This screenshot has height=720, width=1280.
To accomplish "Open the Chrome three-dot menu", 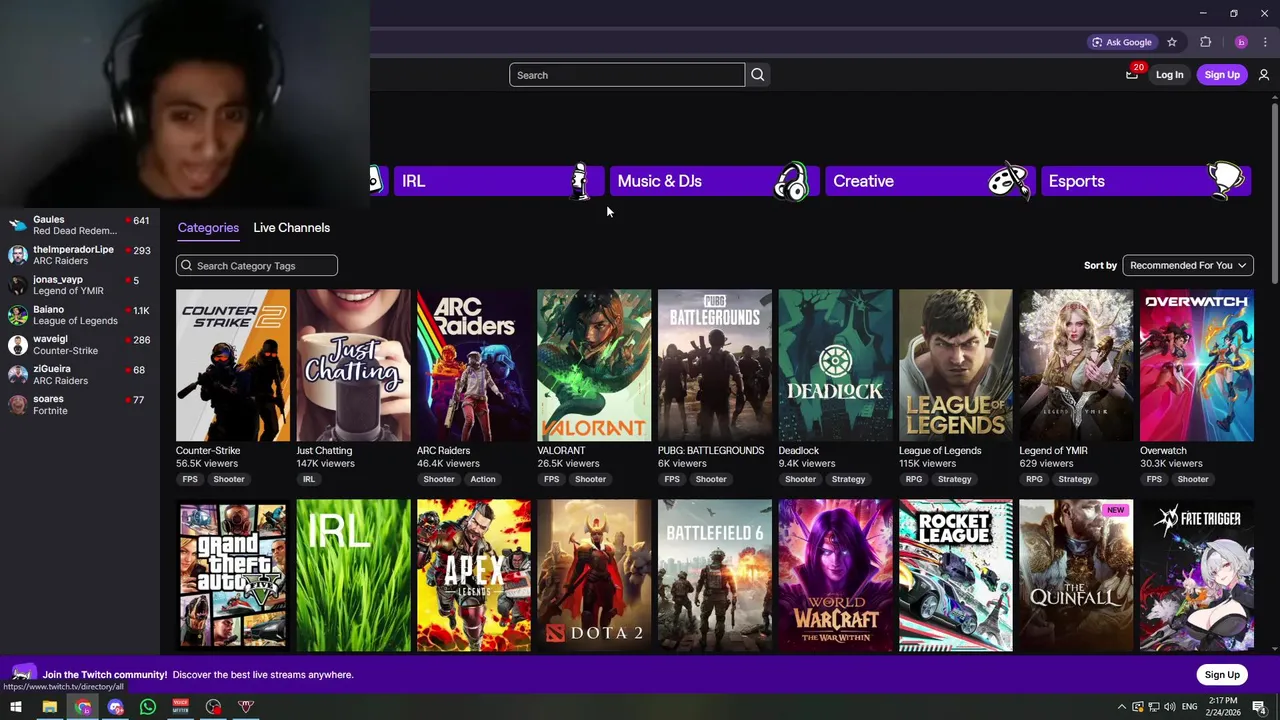I will coord(1265,42).
